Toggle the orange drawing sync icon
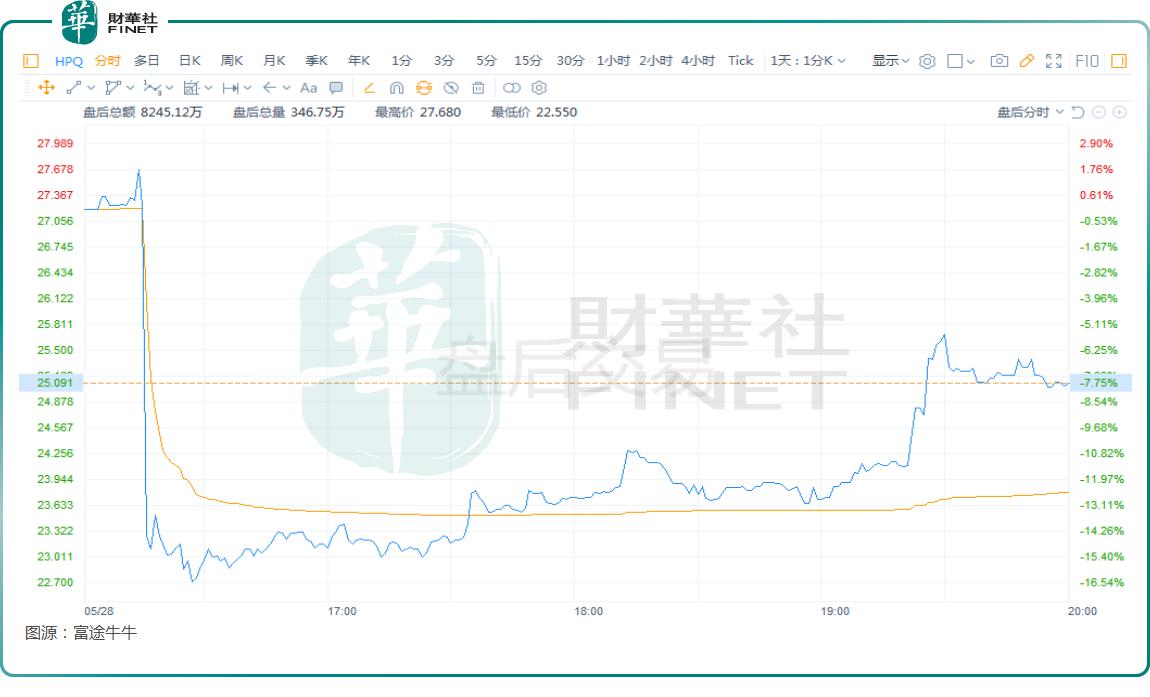The image size is (1150, 697). coord(424,88)
